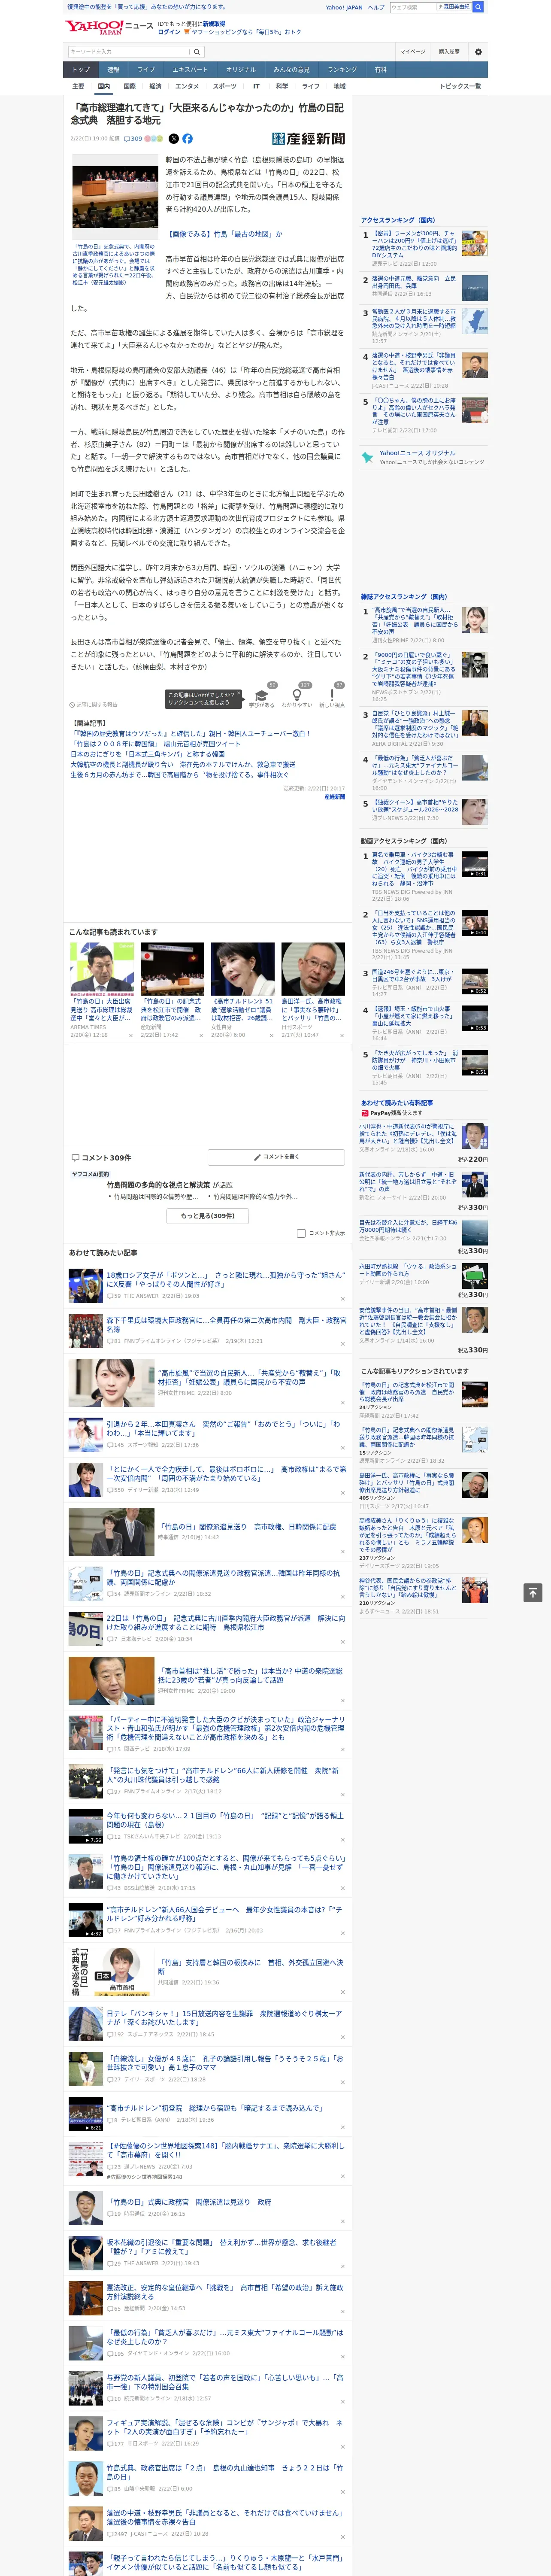
Task: Switch to the トップ tab
Action: tap(81, 70)
